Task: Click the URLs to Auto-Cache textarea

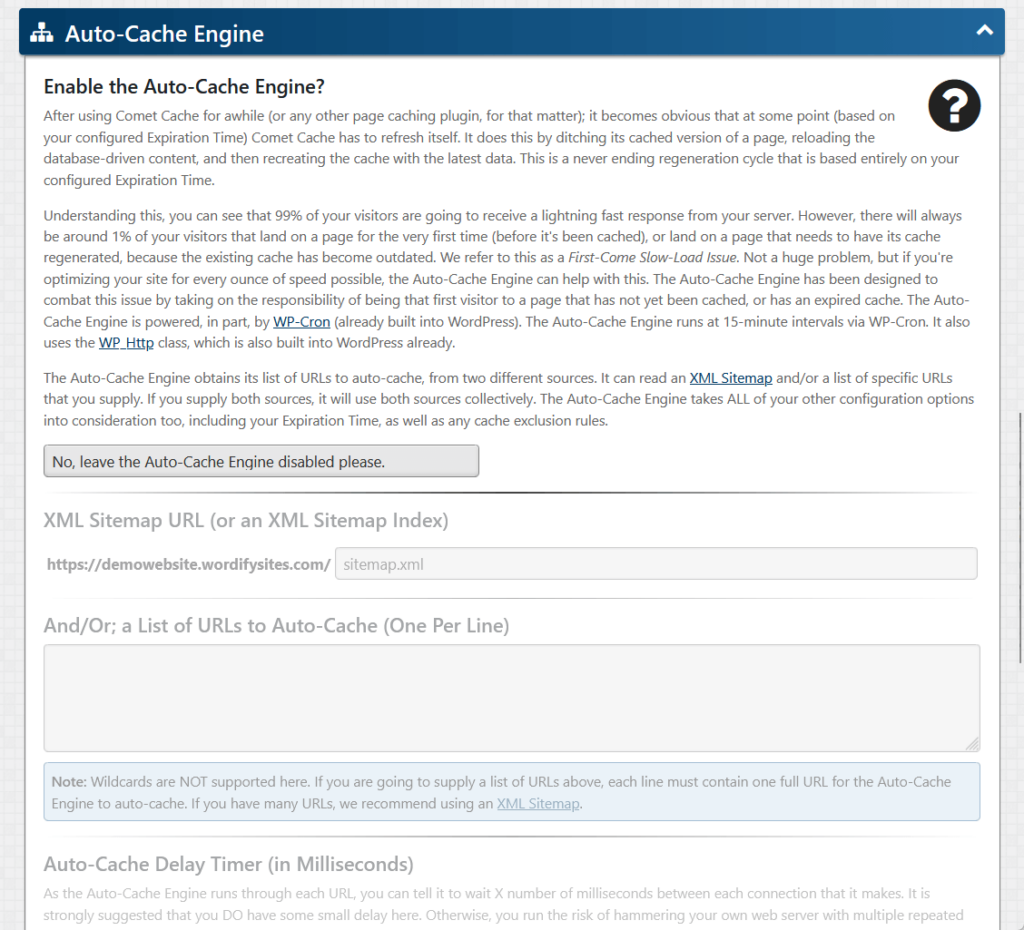Action: [x=511, y=698]
